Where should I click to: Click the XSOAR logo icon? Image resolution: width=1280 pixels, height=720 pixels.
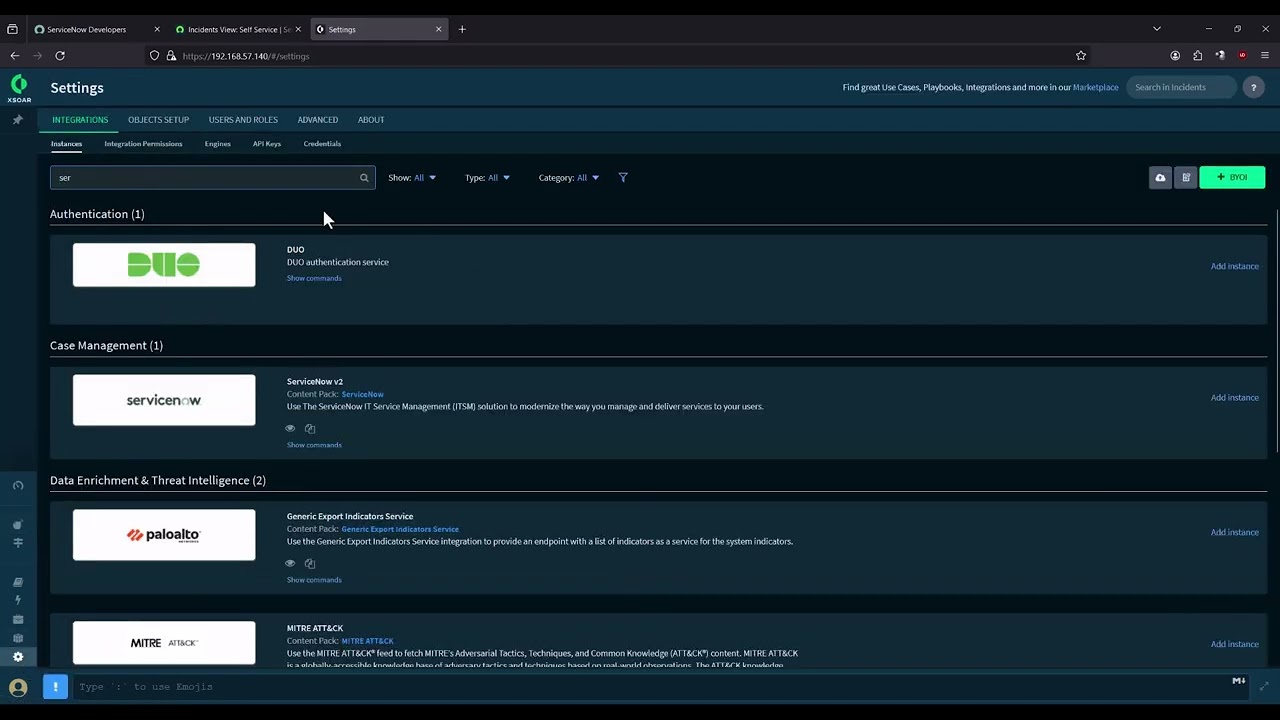(18, 88)
